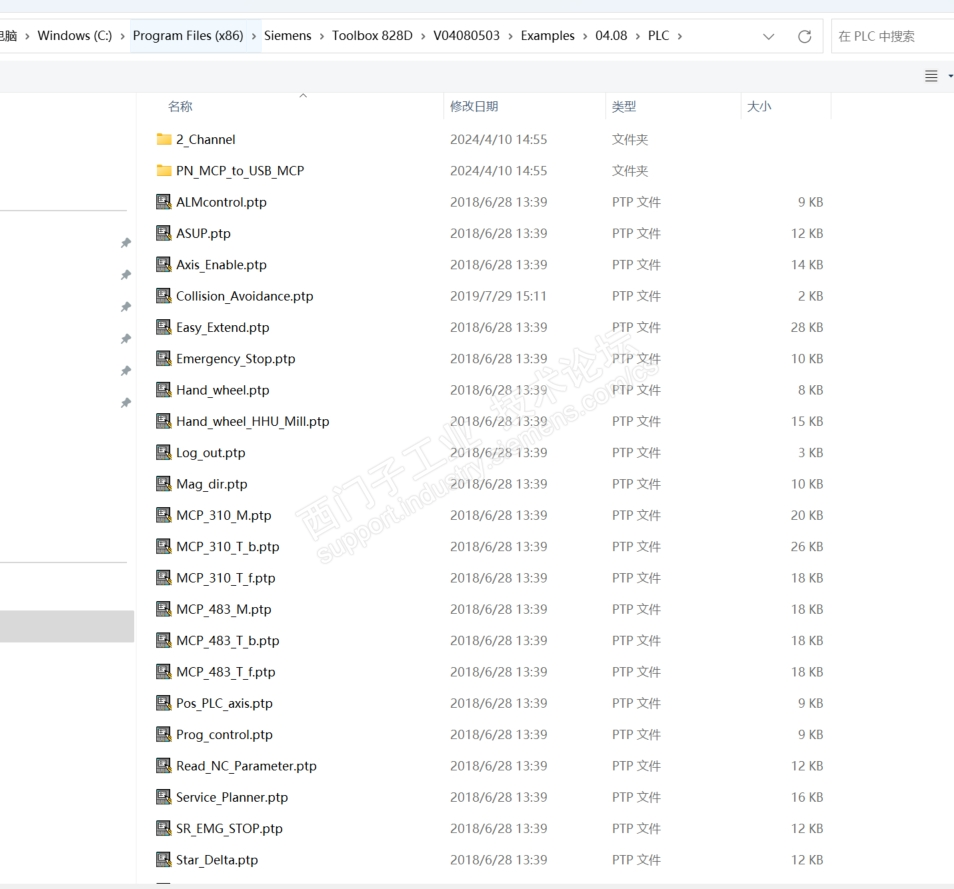Click the 14 KB size cell
Image resolution: width=954 pixels, height=889 pixels.
click(x=807, y=265)
